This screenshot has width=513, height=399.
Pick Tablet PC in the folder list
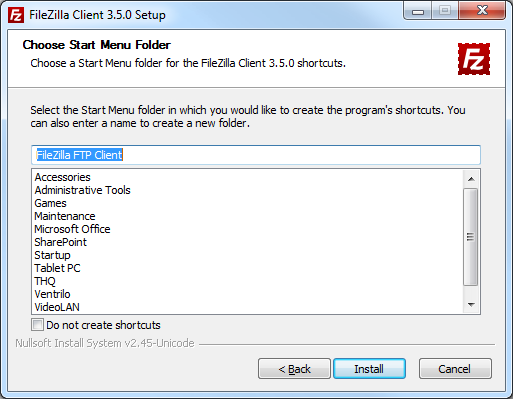click(57, 268)
